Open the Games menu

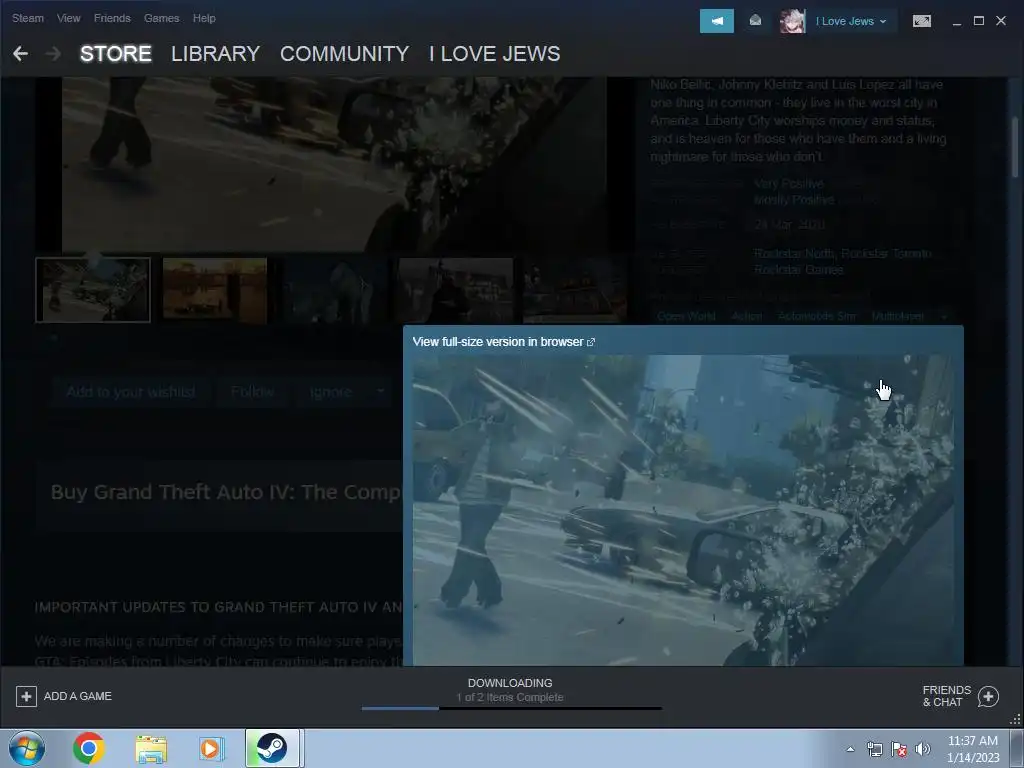(161, 18)
